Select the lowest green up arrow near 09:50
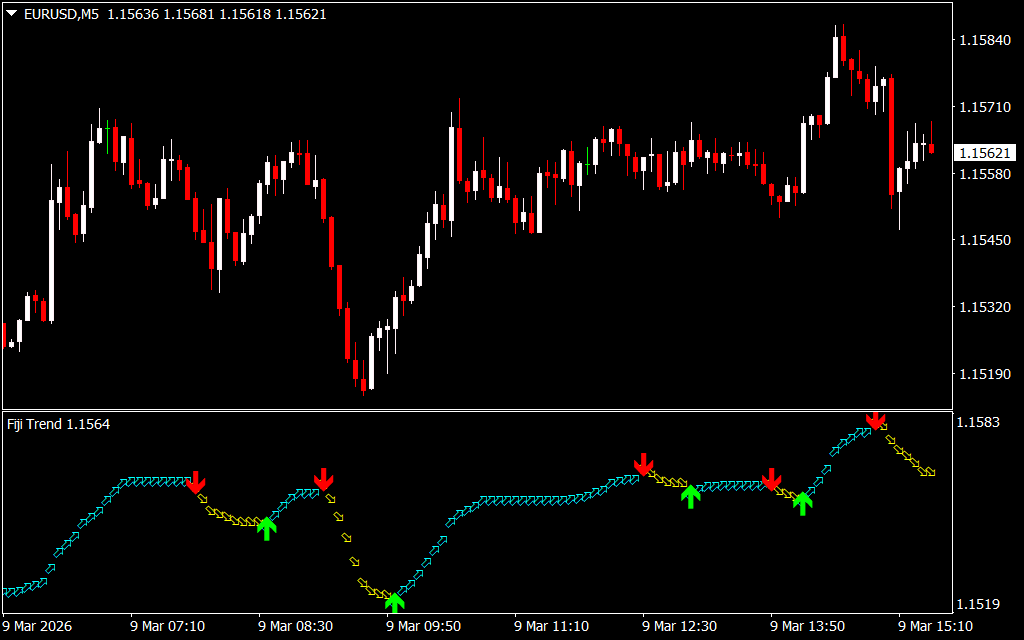Image resolution: width=1024 pixels, height=640 pixels. [x=394, y=601]
